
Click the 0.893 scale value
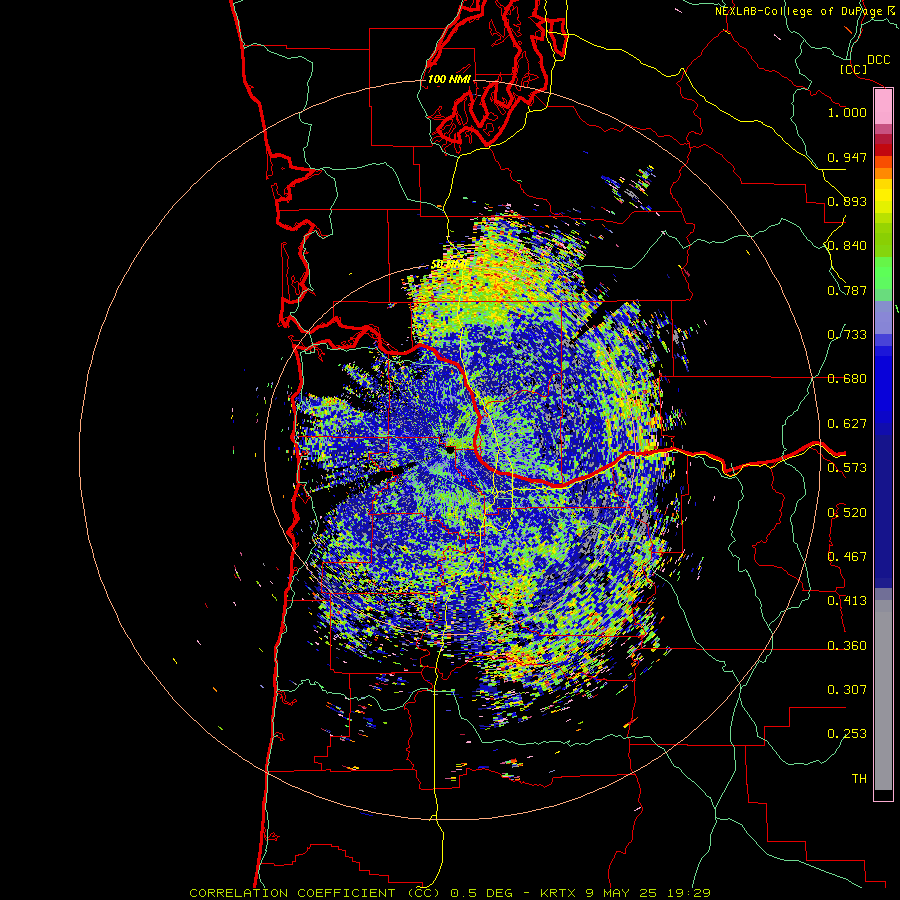coord(847,201)
